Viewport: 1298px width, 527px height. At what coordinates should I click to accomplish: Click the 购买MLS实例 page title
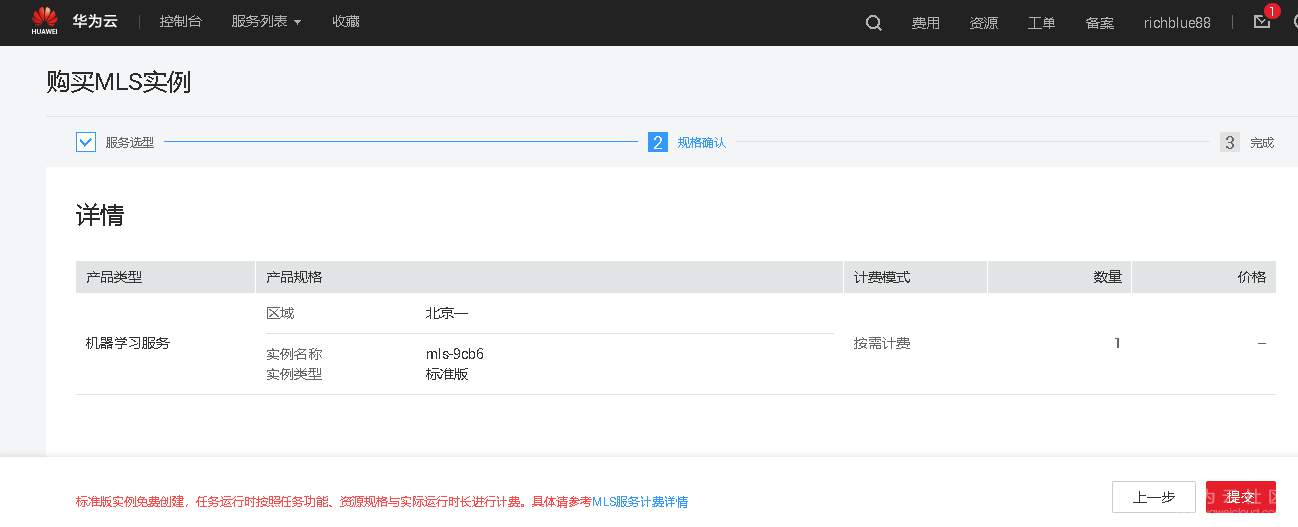pos(119,82)
